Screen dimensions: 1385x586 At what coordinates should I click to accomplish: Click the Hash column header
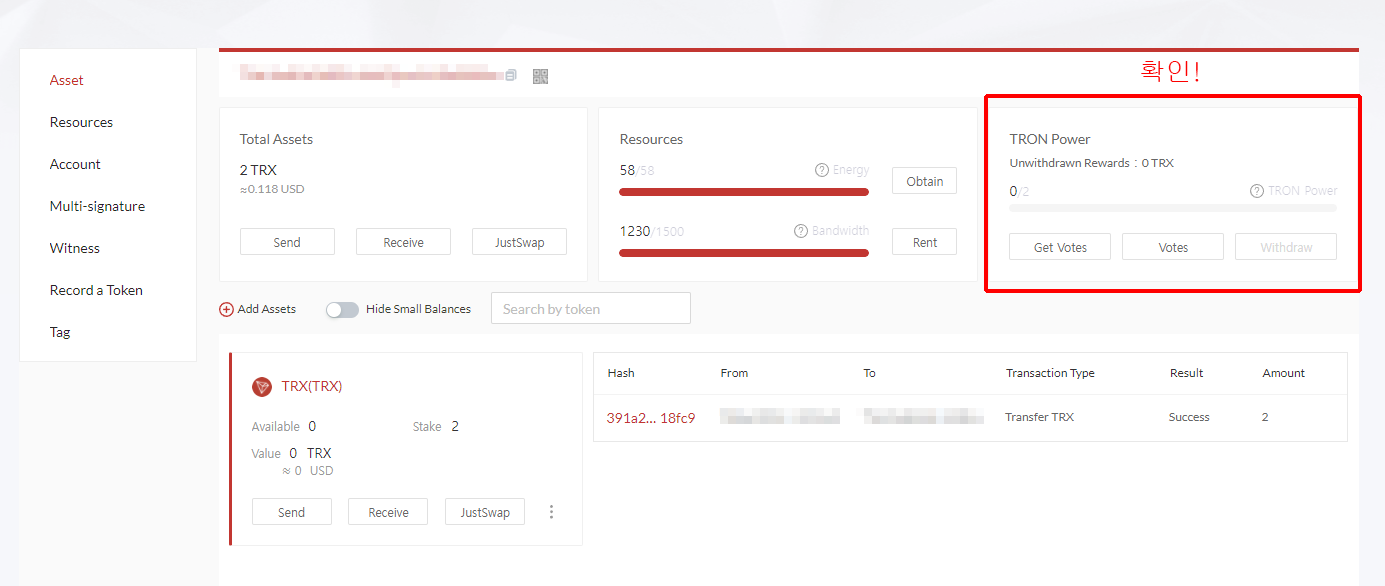tap(621, 373)
